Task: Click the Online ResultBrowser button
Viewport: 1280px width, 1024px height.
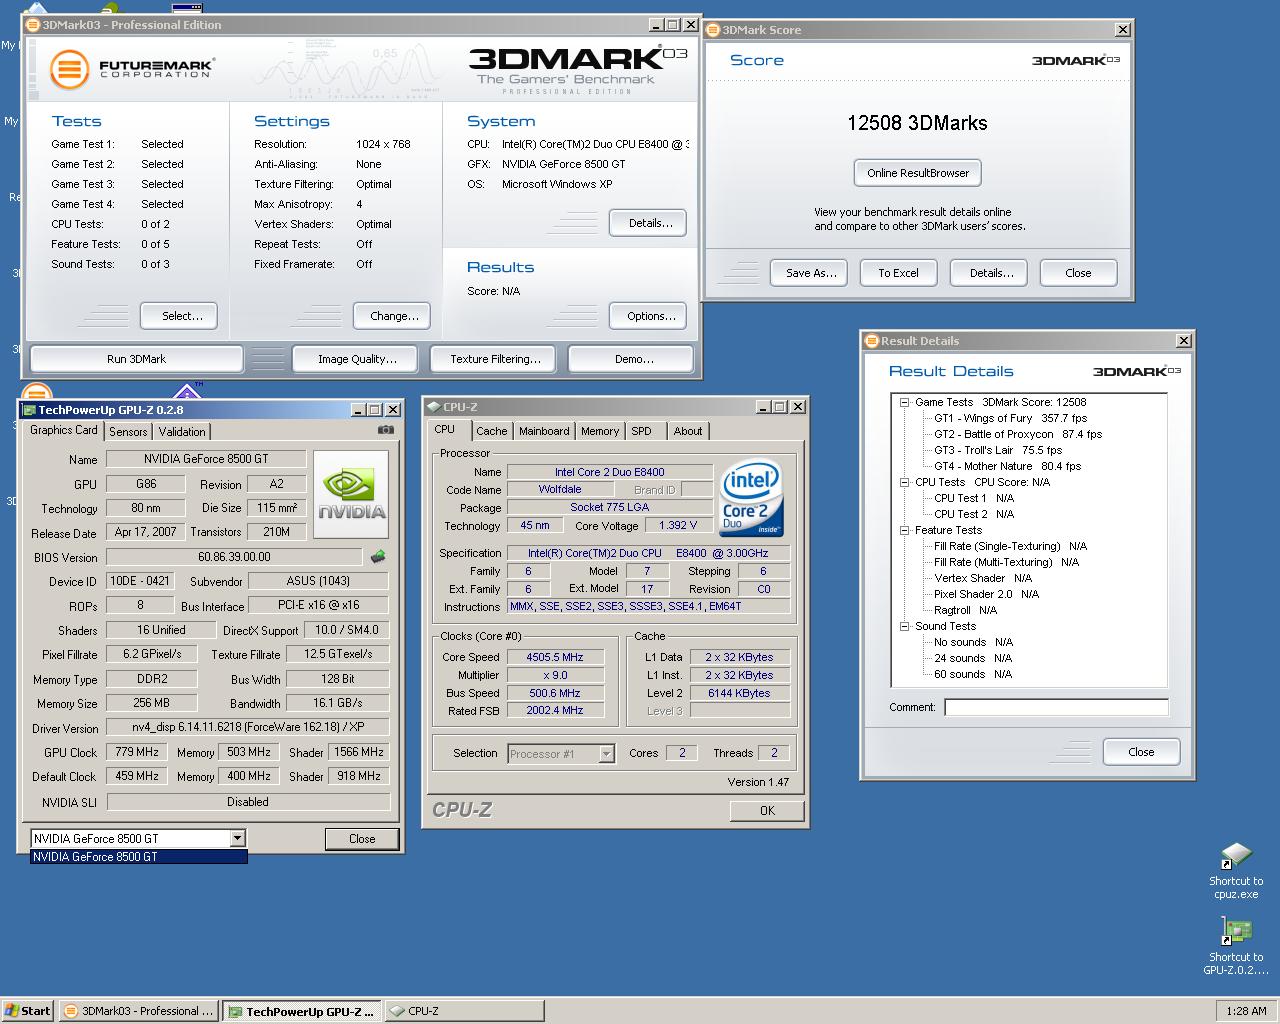Action: point(918,173)
